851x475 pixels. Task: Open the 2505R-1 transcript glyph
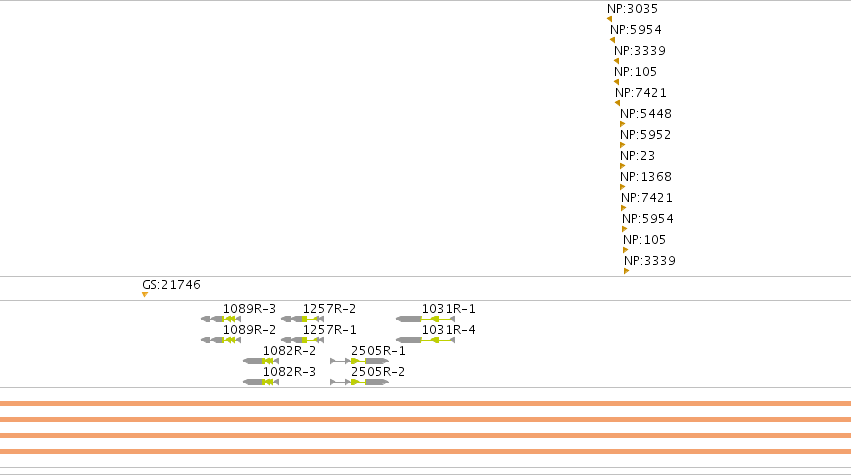(359, 361)
